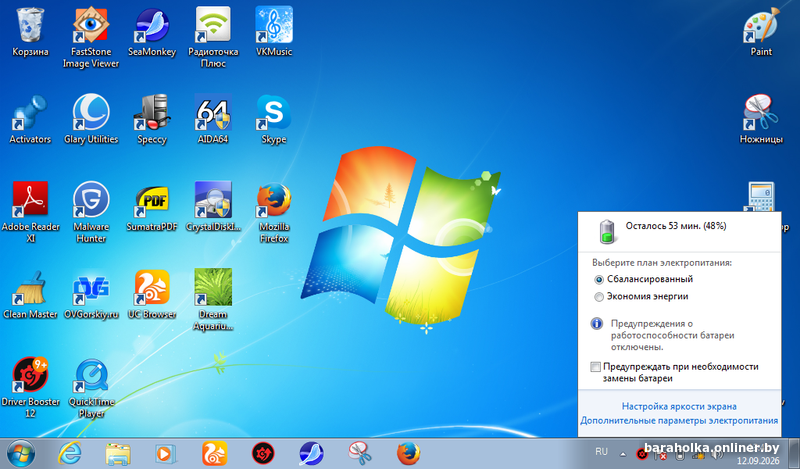
Task: Open FastStone Image Viewer shortcut
Action: (x=91, y=37)
